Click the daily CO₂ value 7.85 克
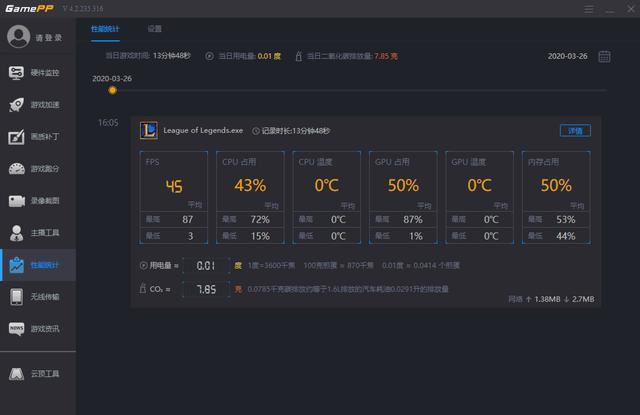 [386, 56]
